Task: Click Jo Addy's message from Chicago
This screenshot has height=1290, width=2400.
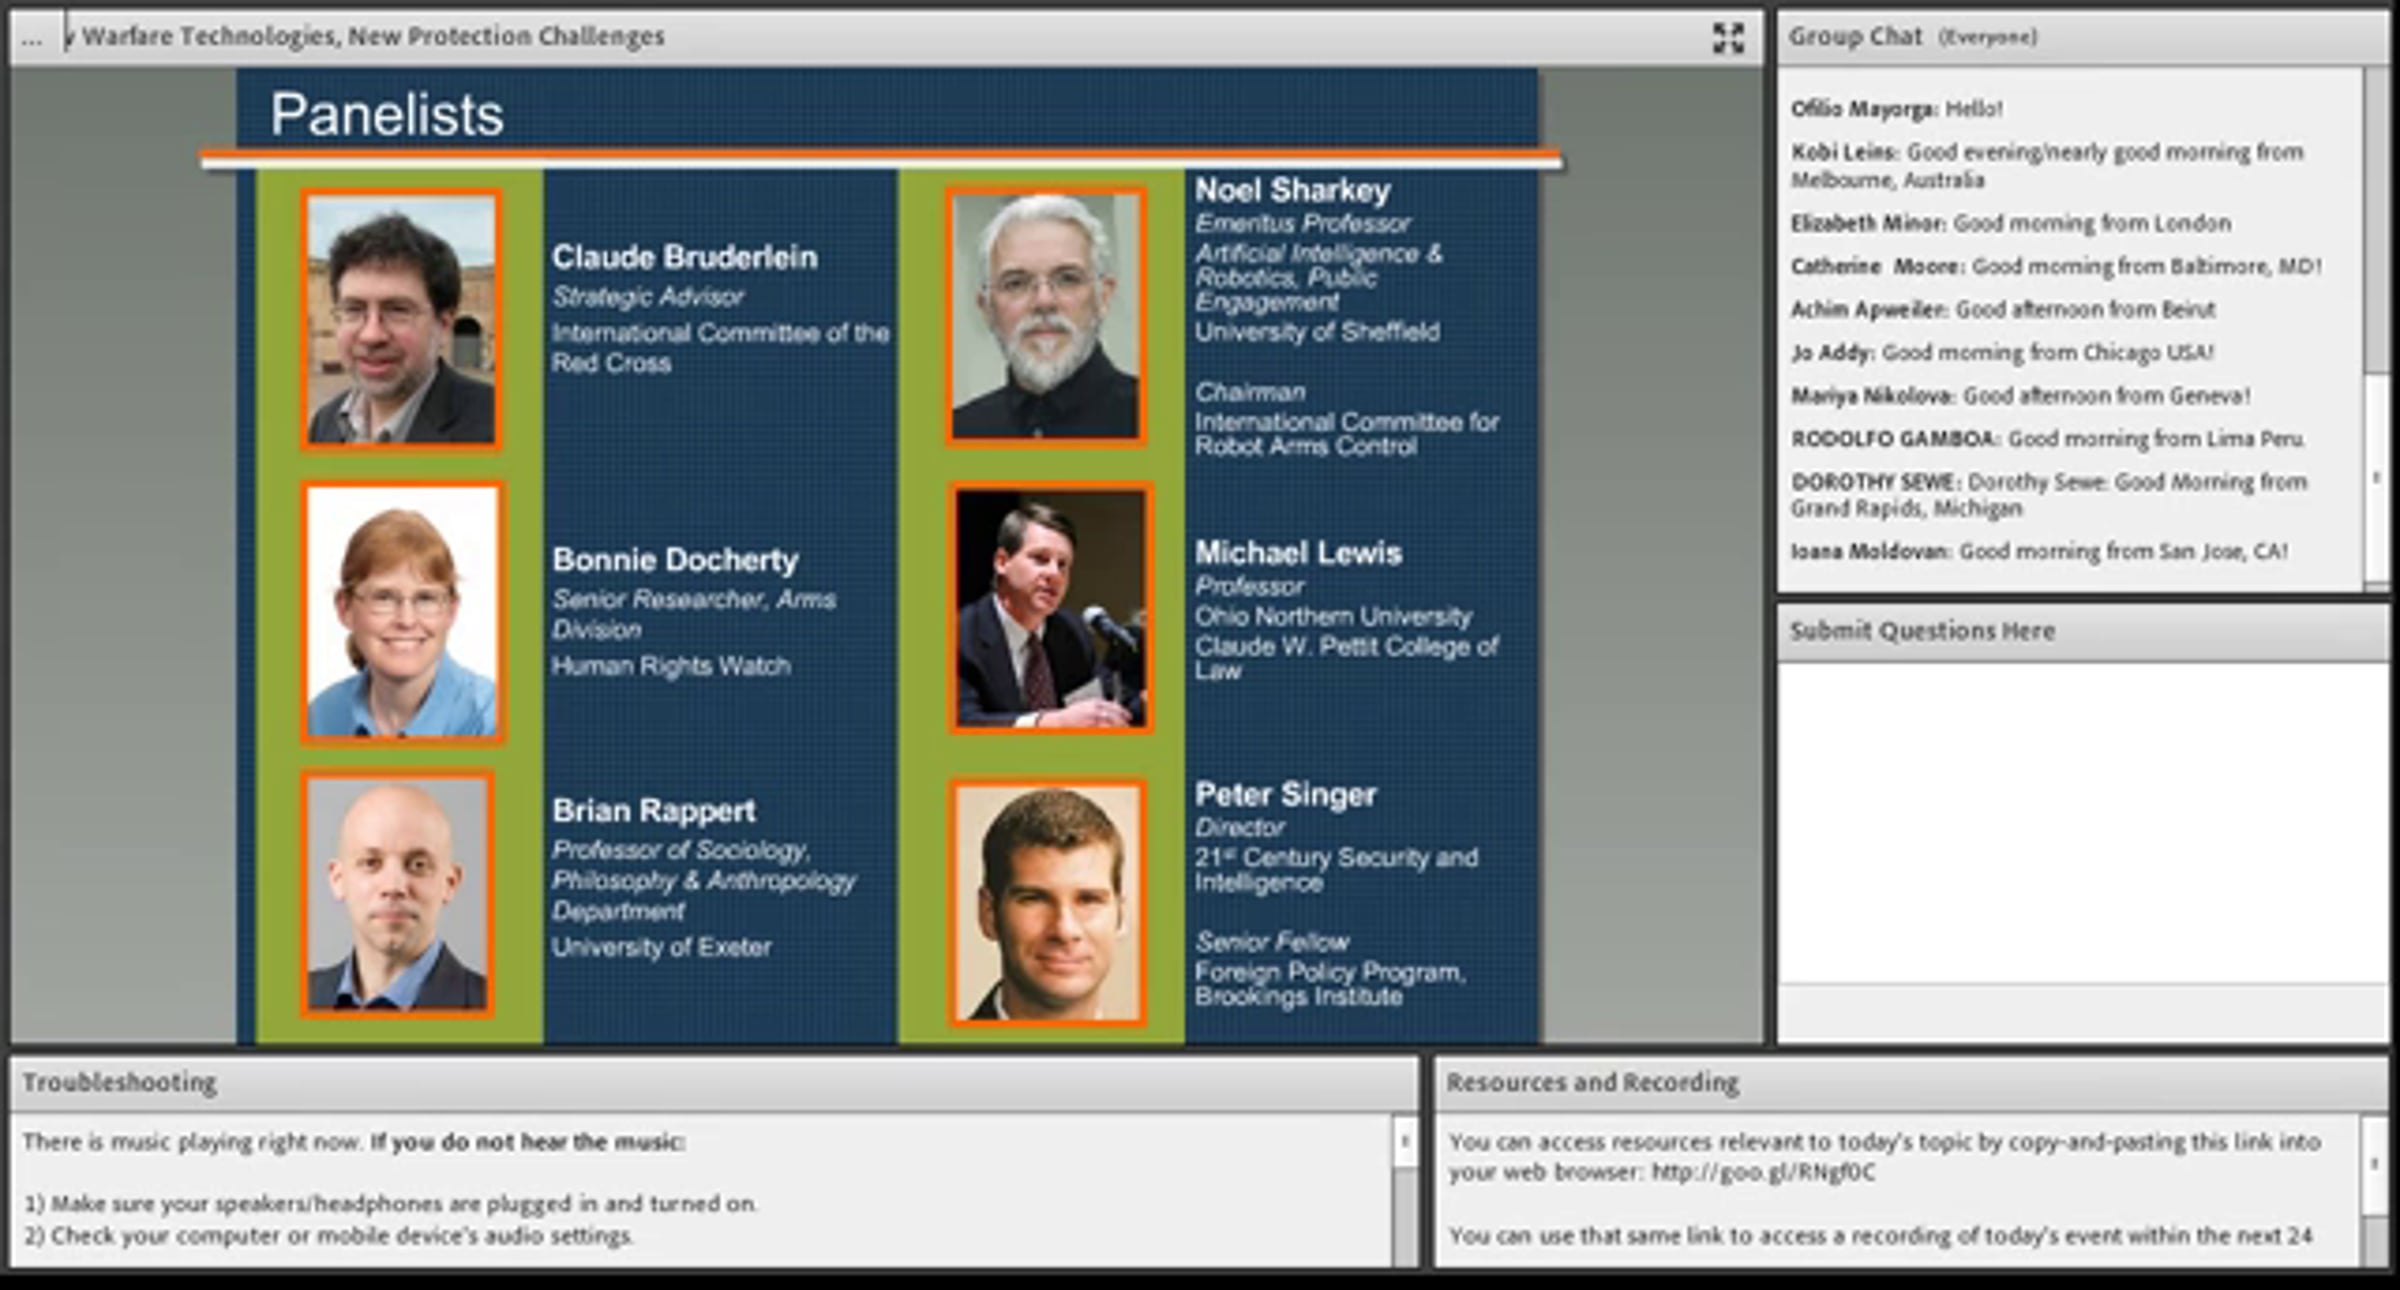Action: (2002, 353)
